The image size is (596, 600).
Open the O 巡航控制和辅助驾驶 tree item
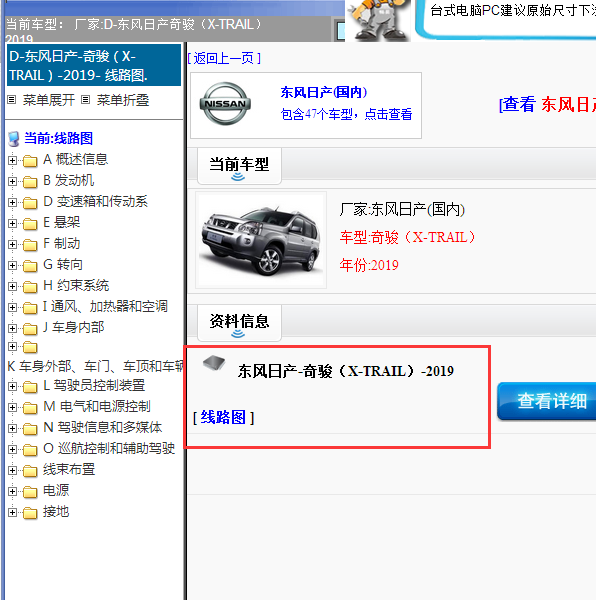coord(109,448)
